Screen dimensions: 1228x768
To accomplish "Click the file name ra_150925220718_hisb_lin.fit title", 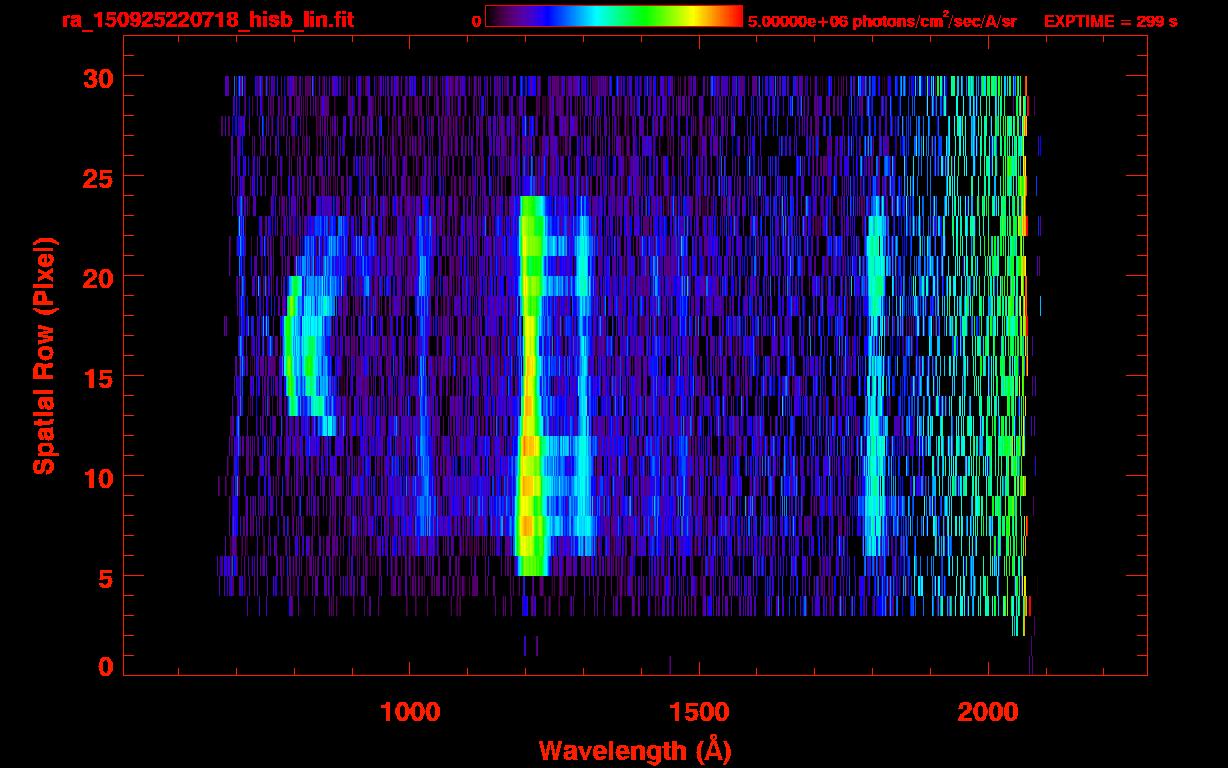I will (206, 20).
